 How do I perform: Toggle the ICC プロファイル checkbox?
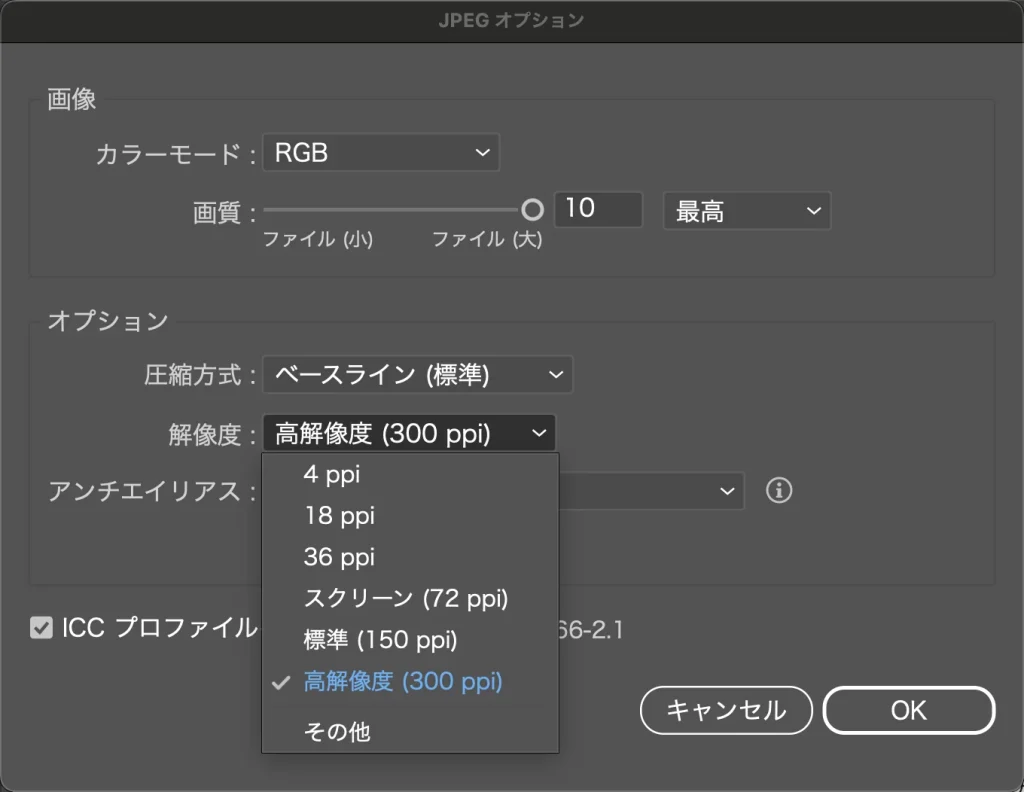click(41, 628)
